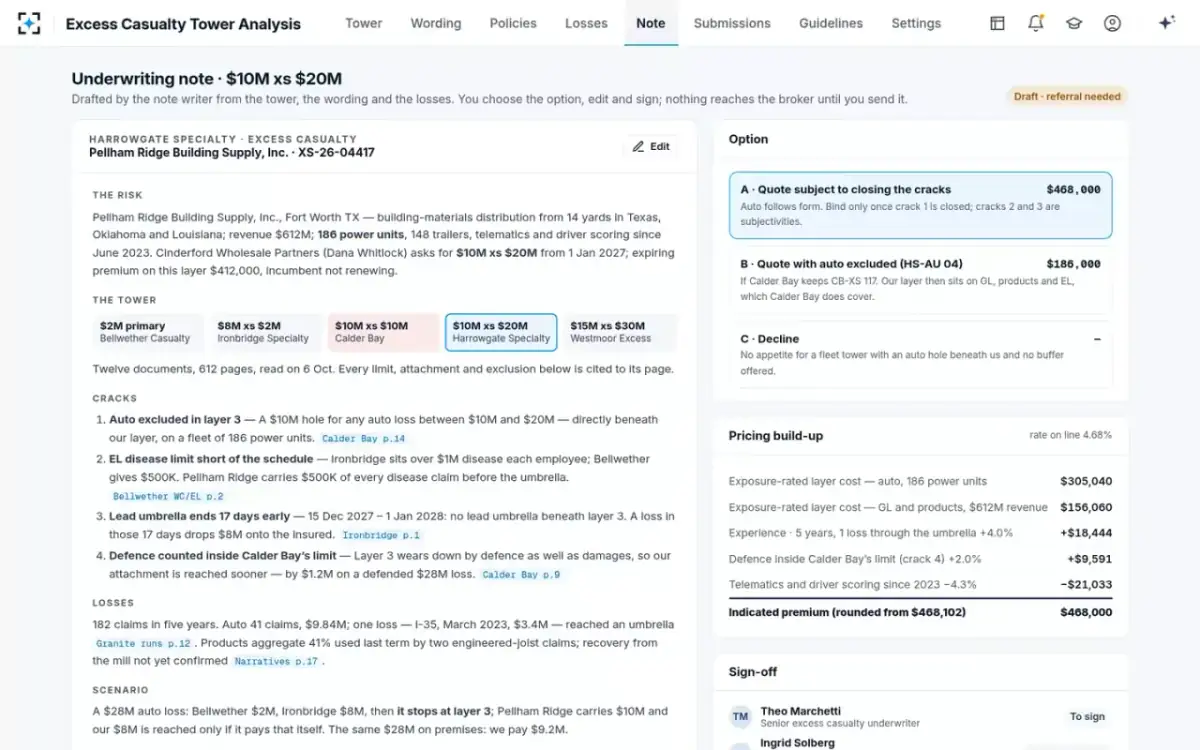Open the Calder Bay p.14 citation
1200x750 pixels.
(x=364, y=439)
